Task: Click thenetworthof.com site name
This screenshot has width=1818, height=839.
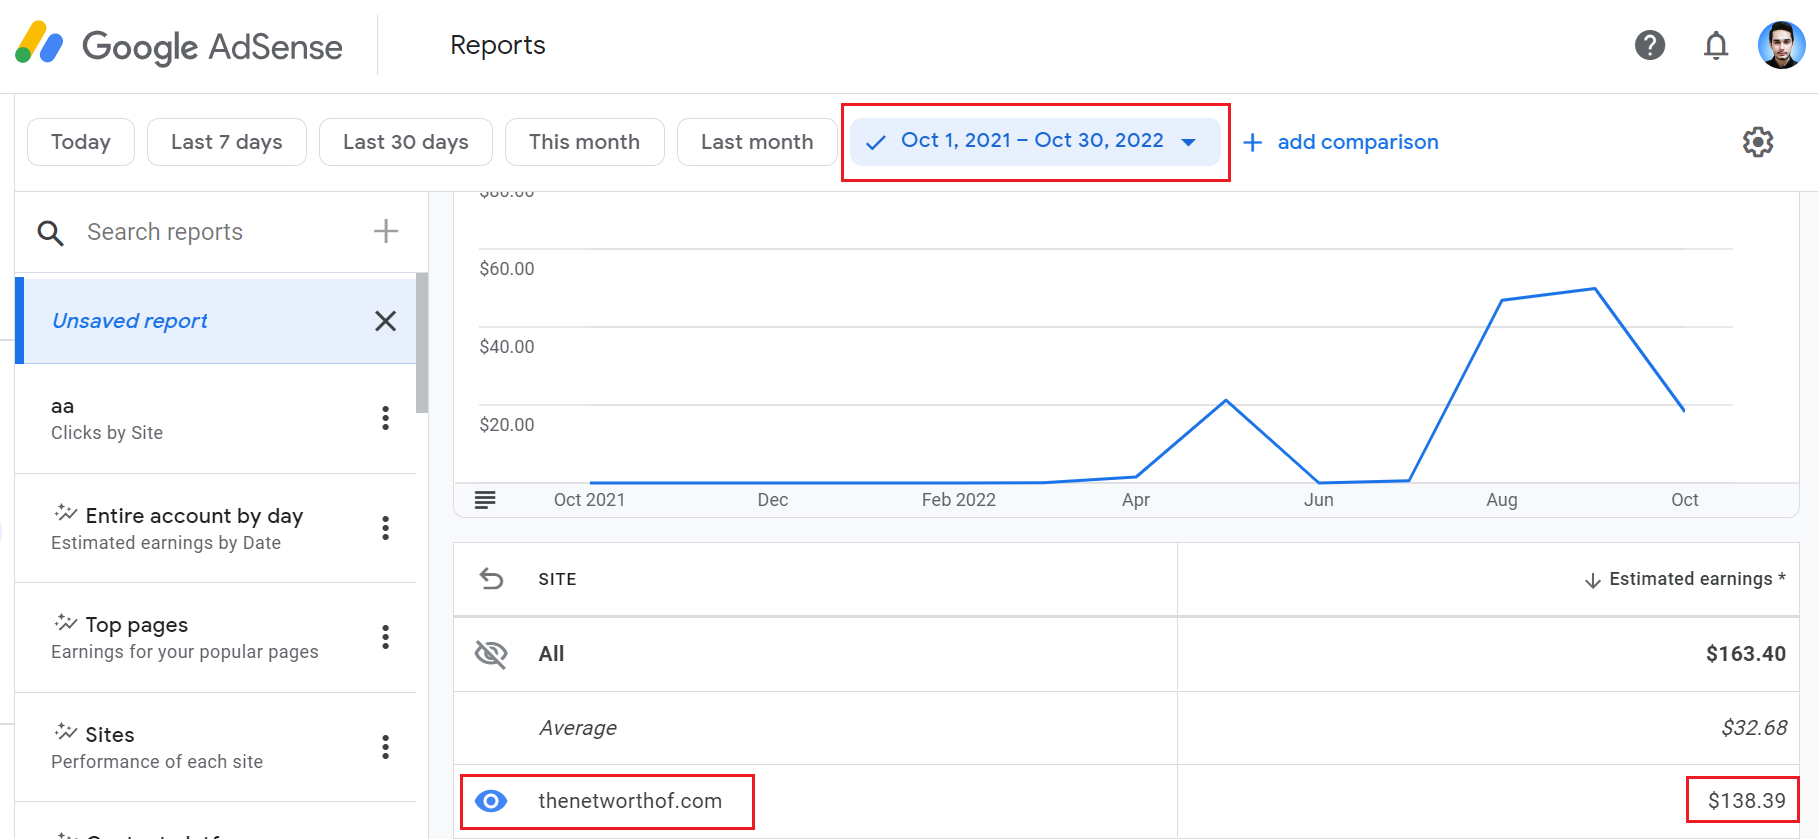Action: tap(630, 801)
